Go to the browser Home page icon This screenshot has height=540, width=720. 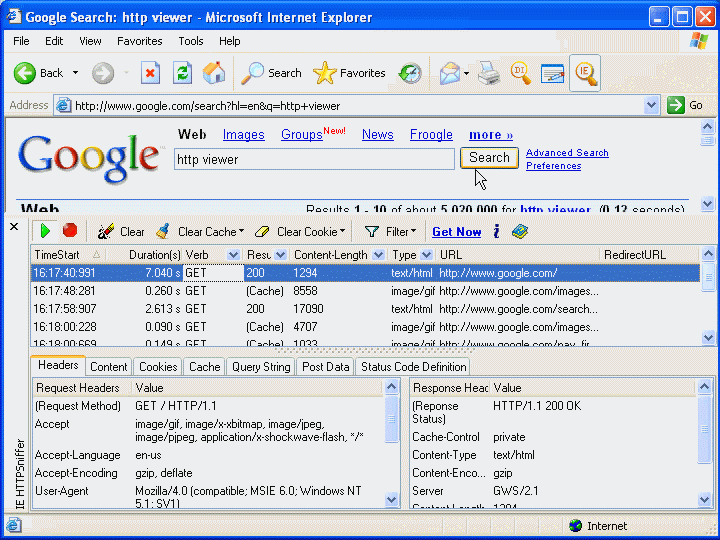click(214, 73)
